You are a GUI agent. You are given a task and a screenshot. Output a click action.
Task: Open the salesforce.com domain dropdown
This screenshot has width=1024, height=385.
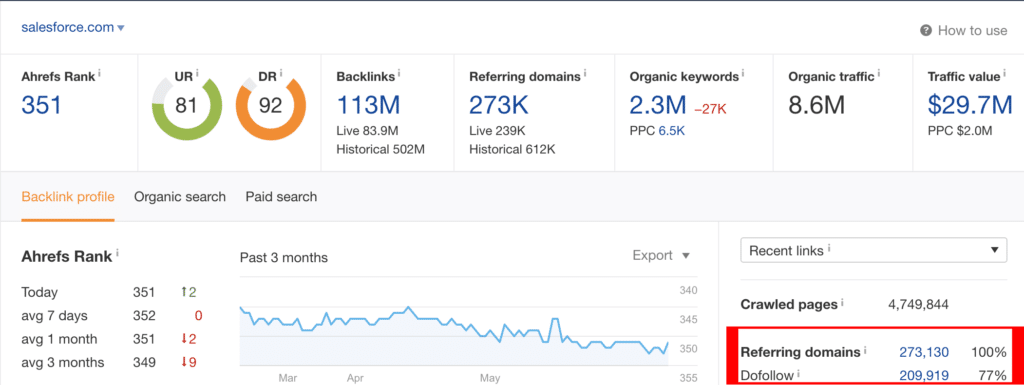coord(73,28)
